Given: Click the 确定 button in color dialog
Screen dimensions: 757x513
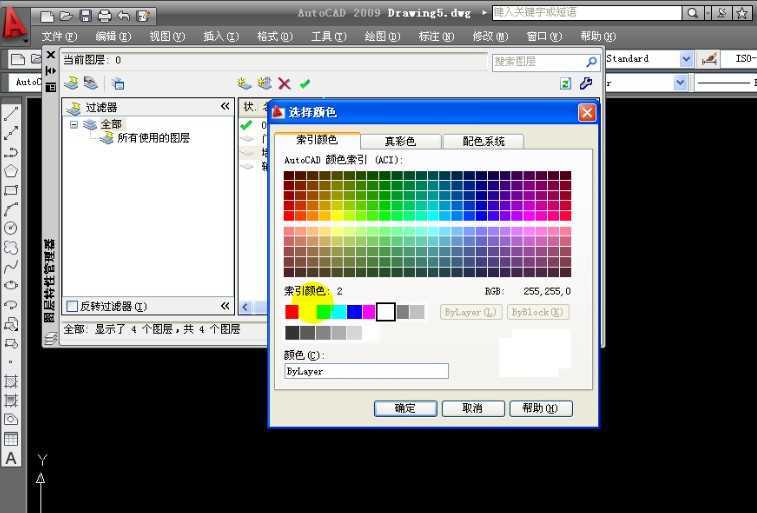Looking at the screenshot, I should pyautogui.click(x=405, y=408).
